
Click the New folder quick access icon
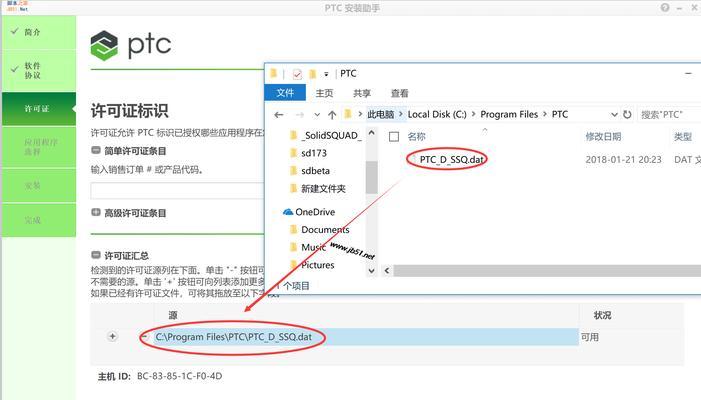tap(313, 74)
